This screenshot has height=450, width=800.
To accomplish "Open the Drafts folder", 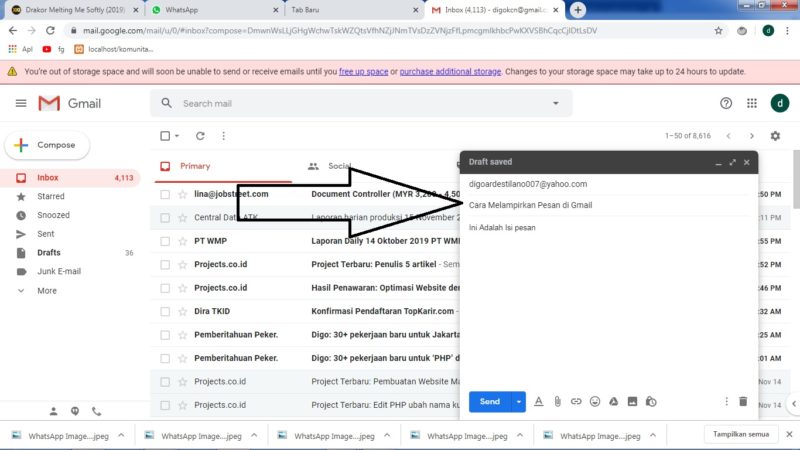I will click(48, 253).
